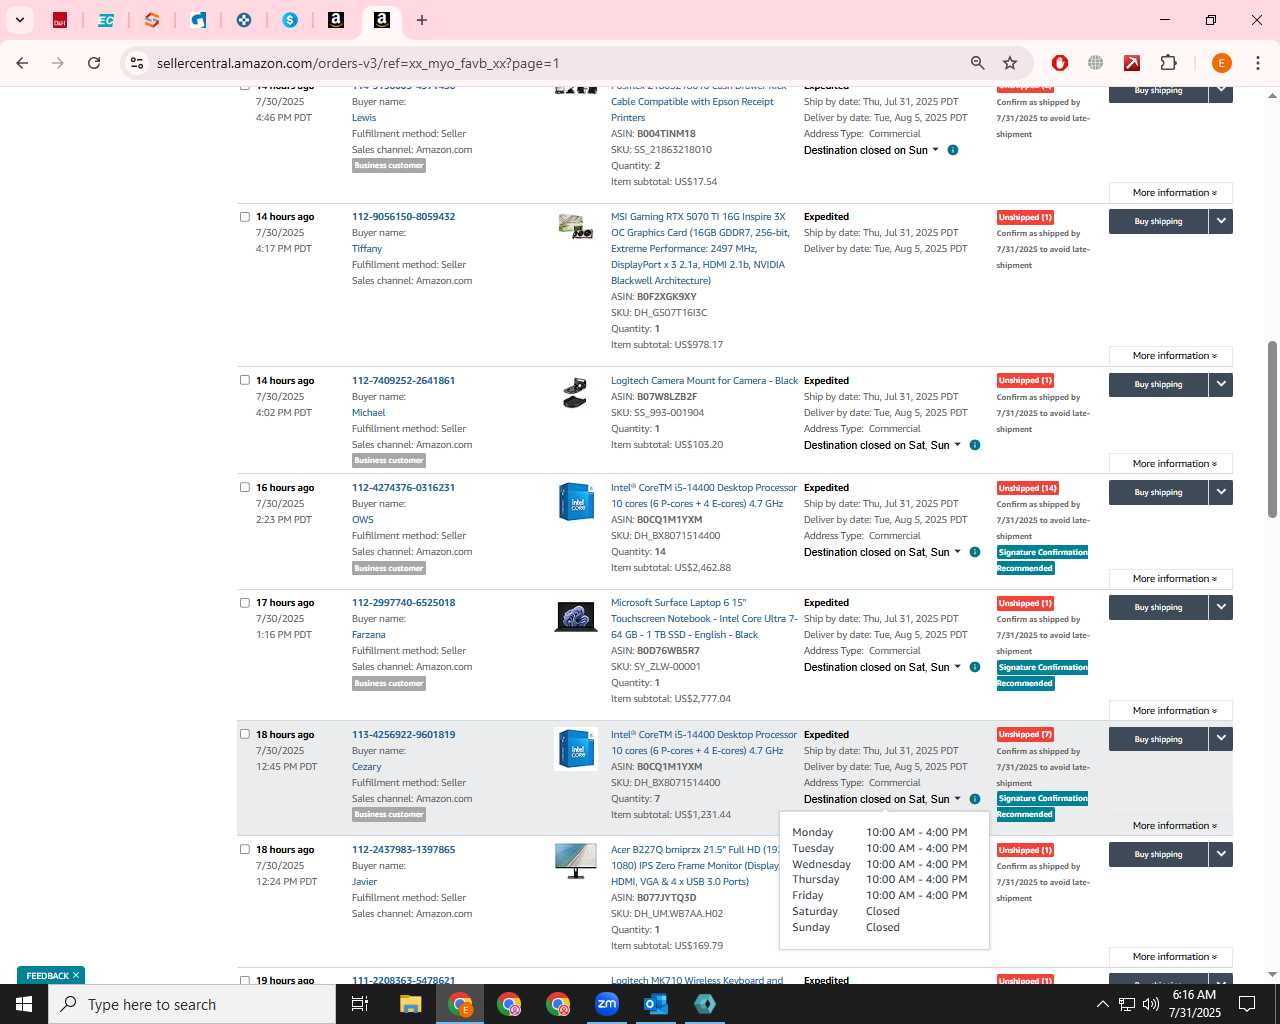Select checkbox for order 112-2437983-1397865
The width and height of the screenshot is (1280, 1024).
click(245, 849)
